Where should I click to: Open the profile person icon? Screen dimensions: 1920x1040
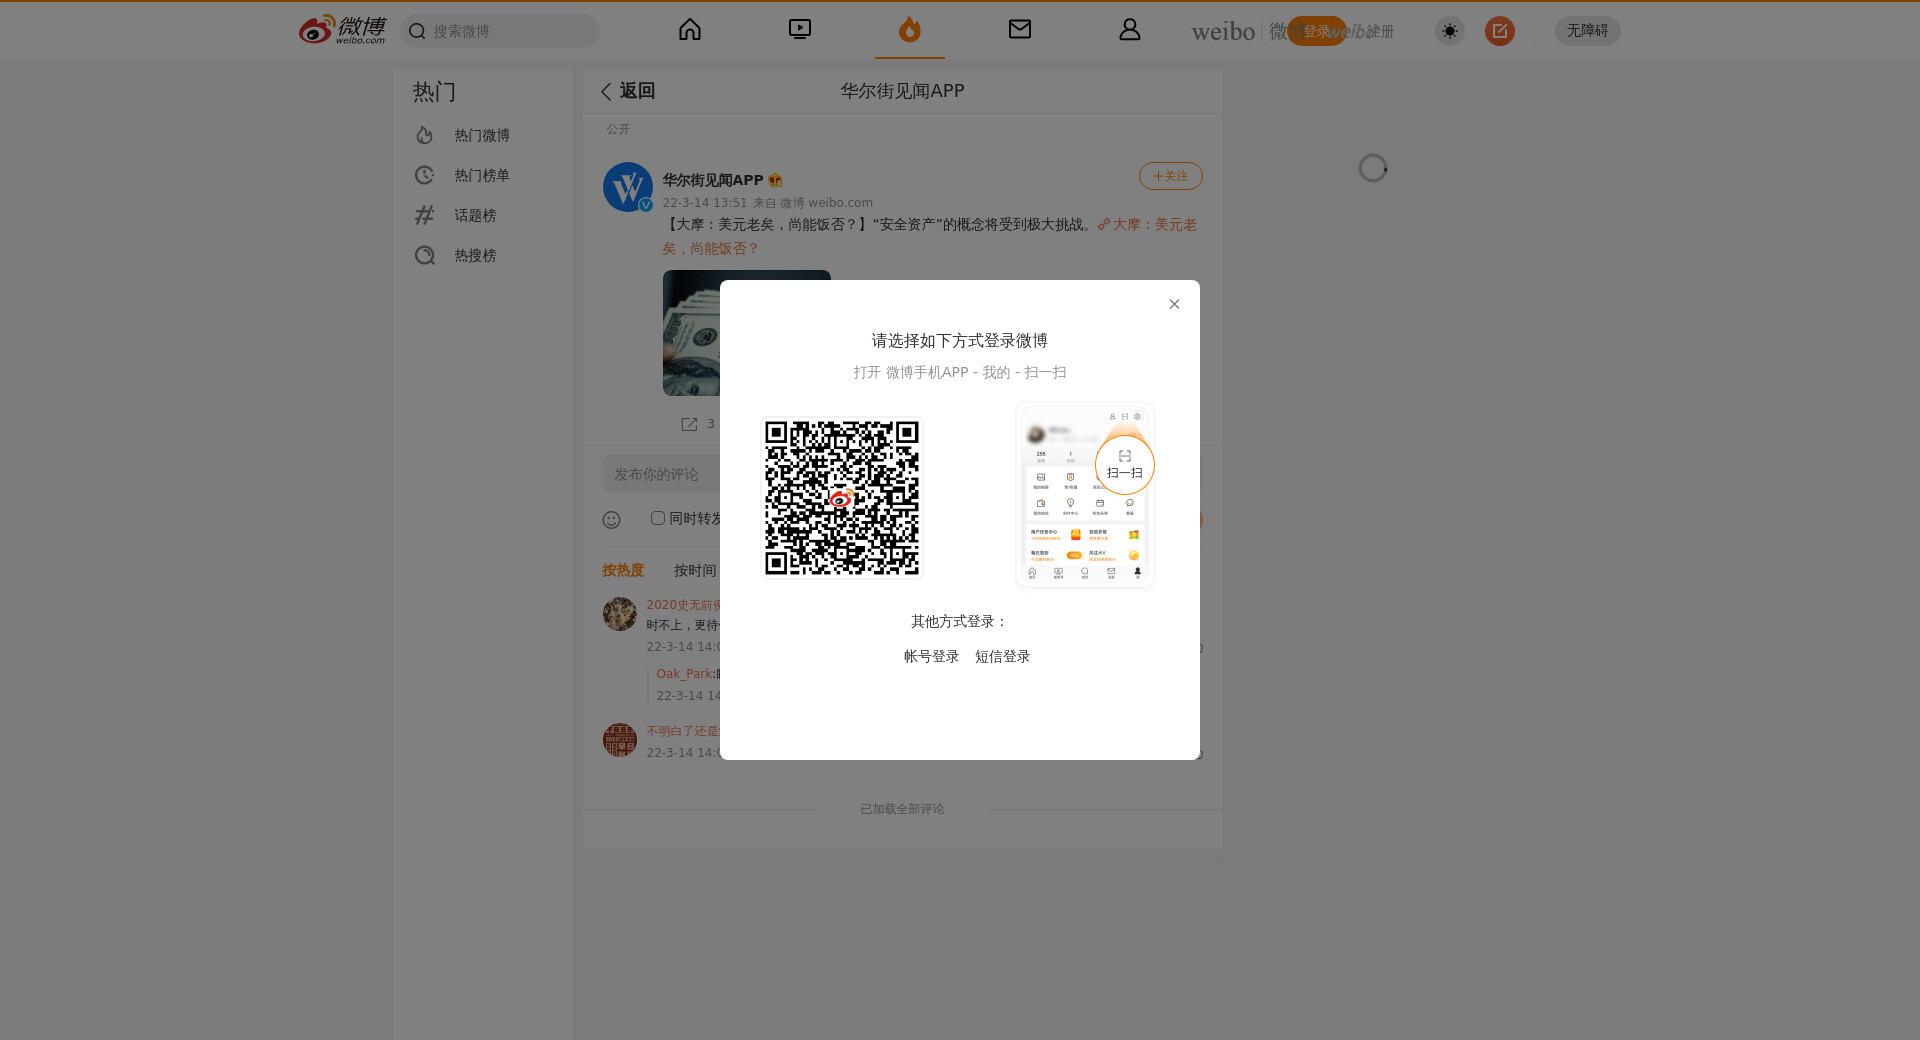1130,30
